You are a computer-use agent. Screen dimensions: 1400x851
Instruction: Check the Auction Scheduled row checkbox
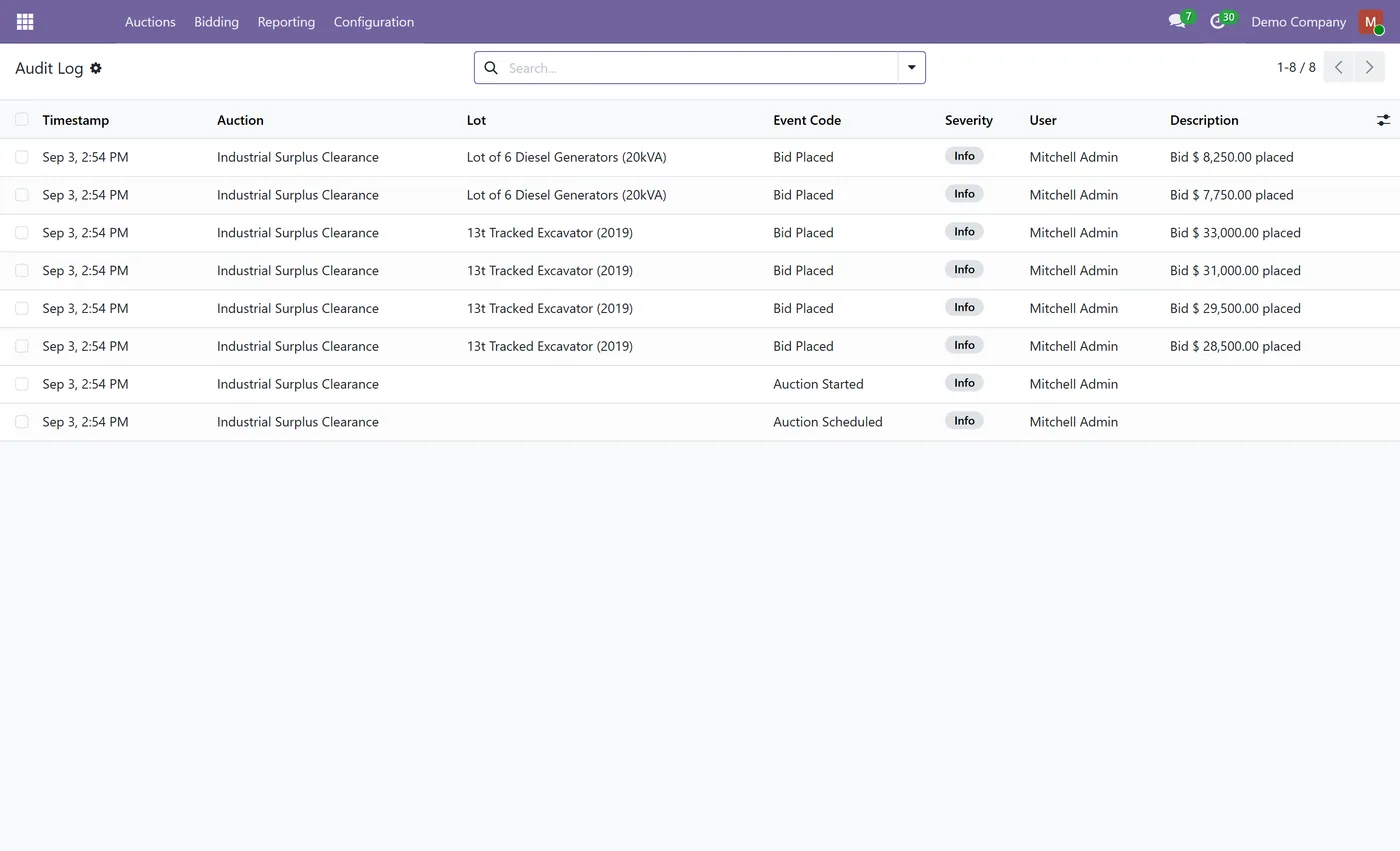tap(22, 422)
